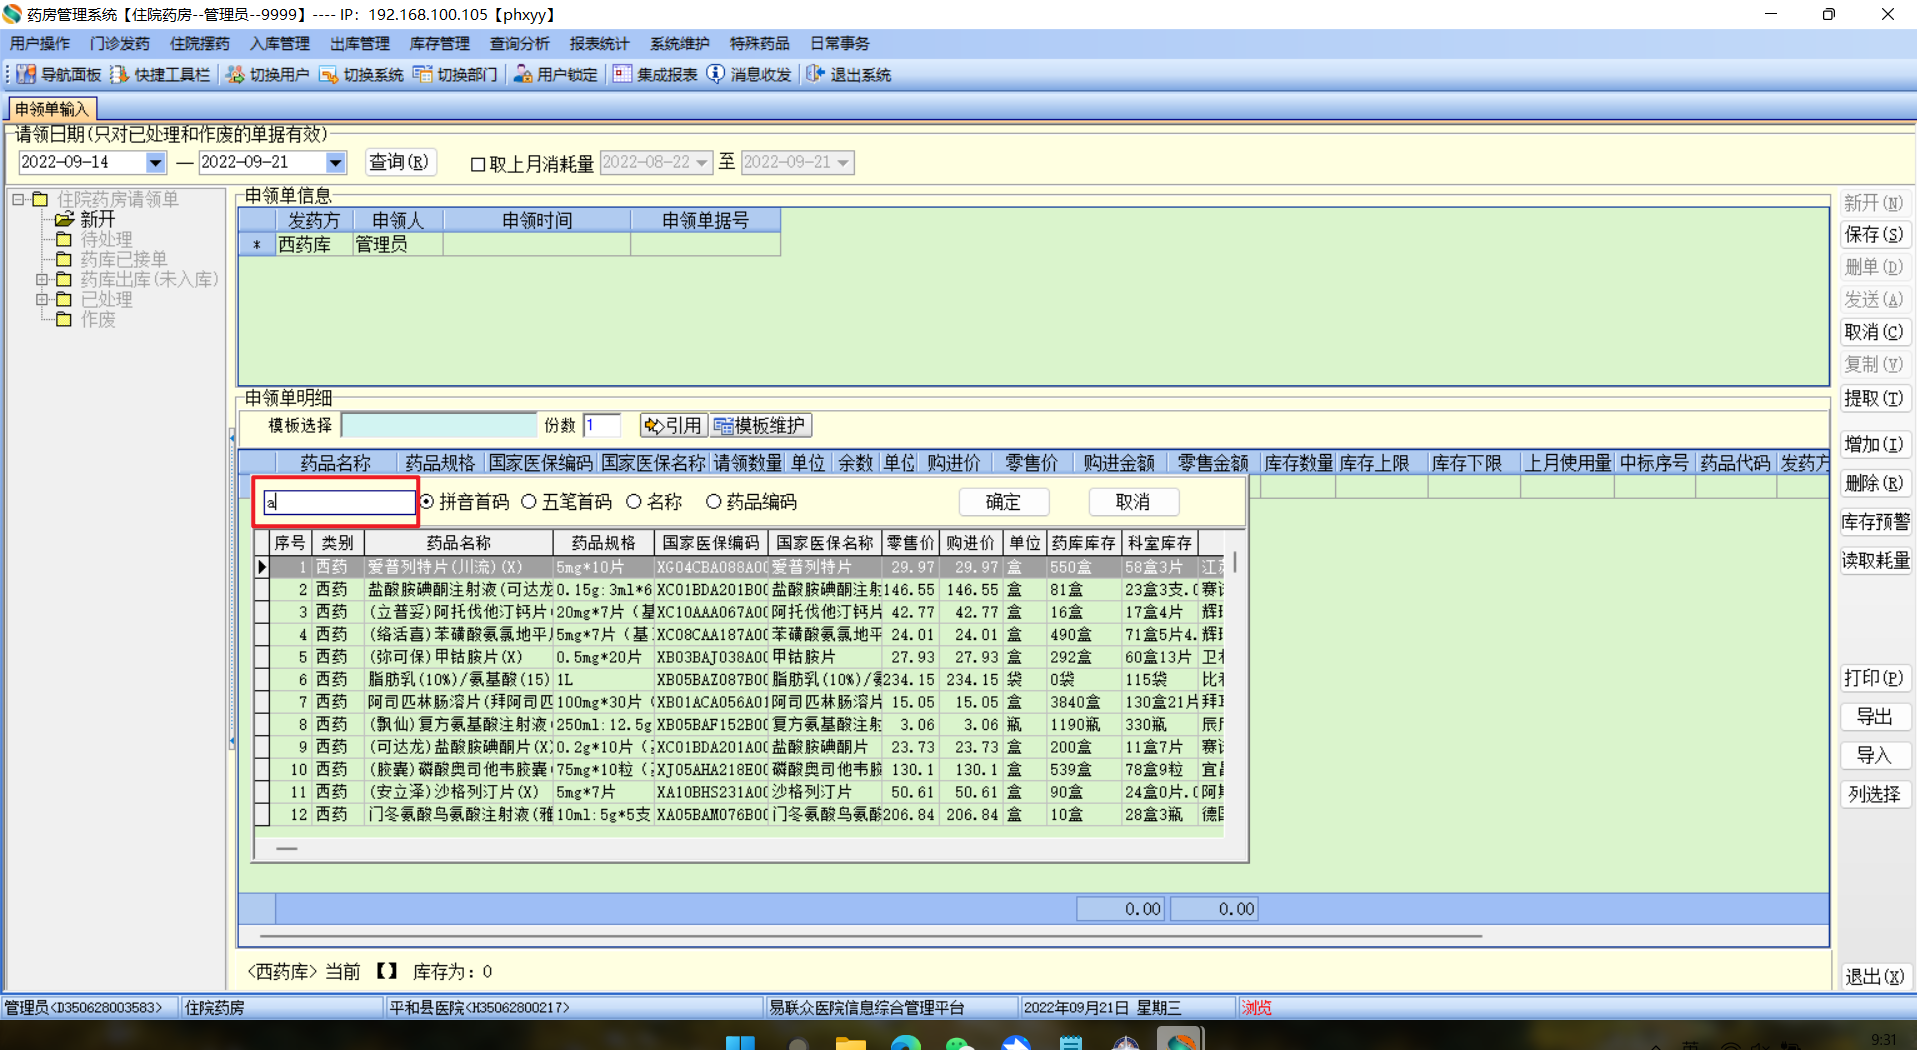Click the 切换用户 switch user icon

(235, 74)
